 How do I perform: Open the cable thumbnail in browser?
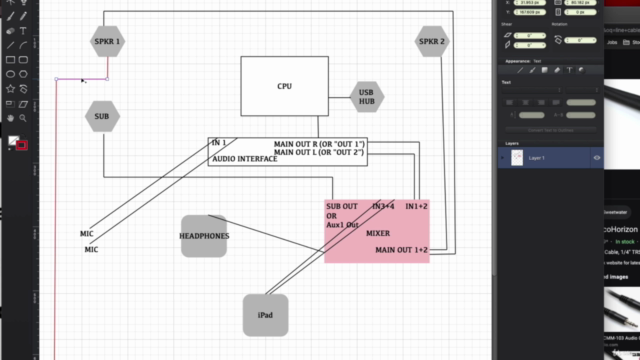point(622,310)
